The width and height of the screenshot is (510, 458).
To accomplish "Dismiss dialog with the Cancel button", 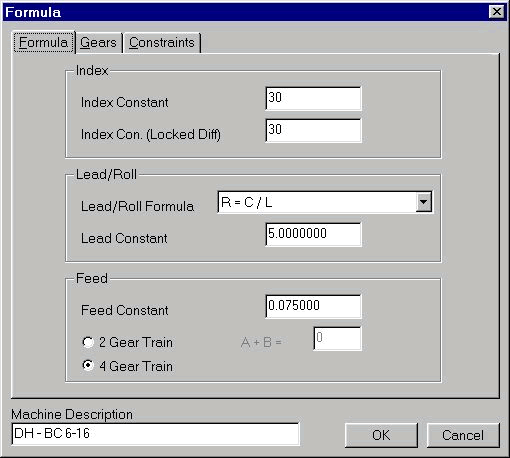I will pos(463,435).
